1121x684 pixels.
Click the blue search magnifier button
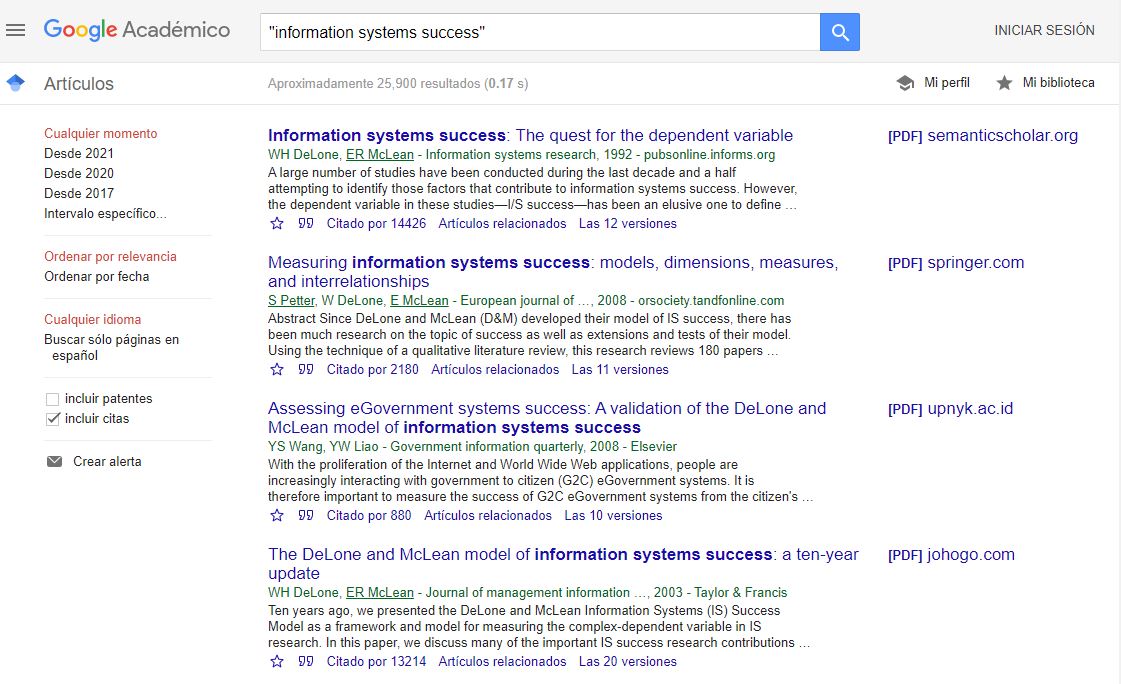[x=839, y=32]
